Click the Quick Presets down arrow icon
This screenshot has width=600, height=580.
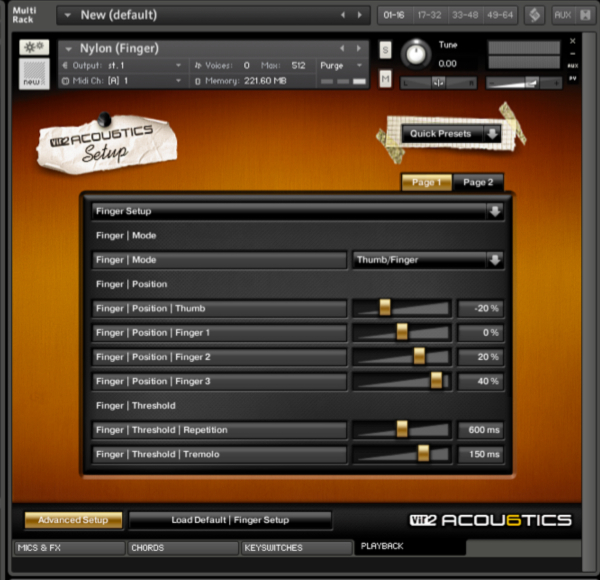[x=492, y=134]
